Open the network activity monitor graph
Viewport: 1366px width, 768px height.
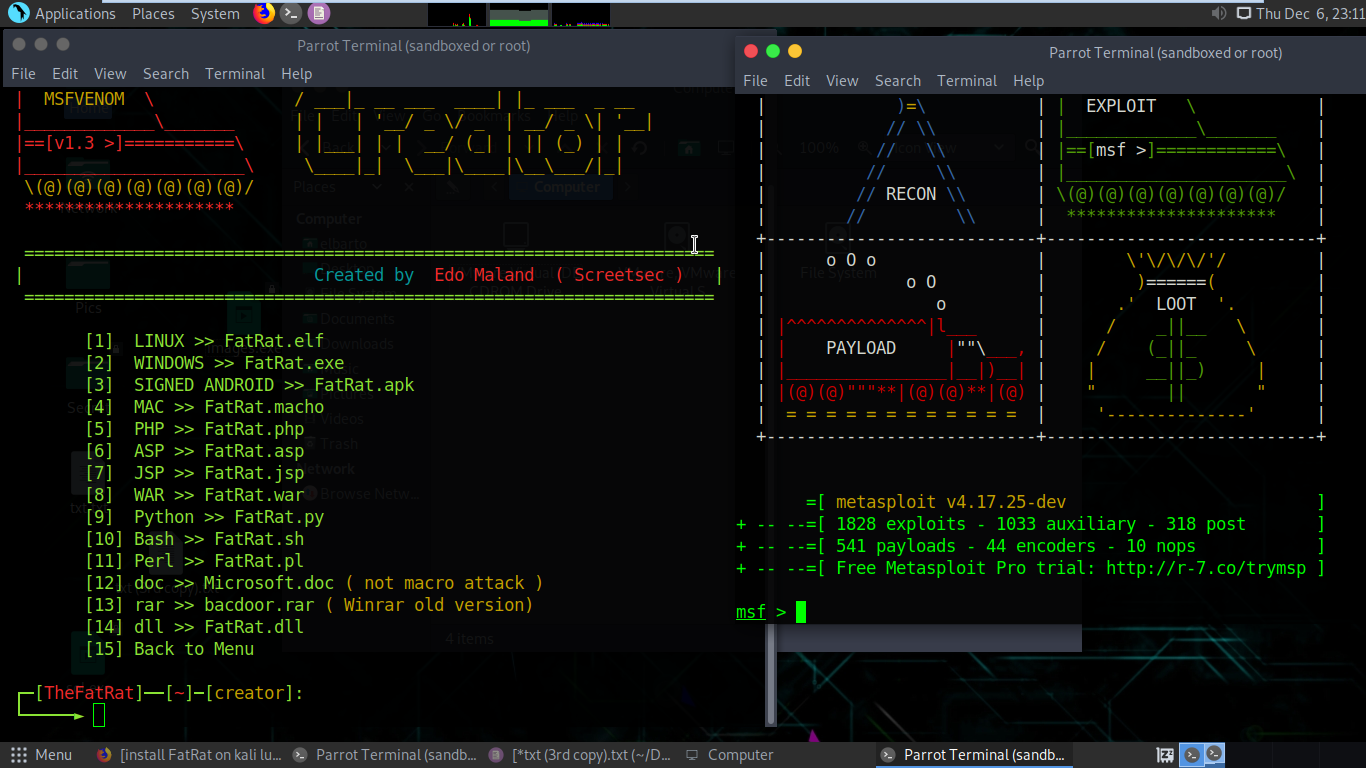[x=581, y=15]
